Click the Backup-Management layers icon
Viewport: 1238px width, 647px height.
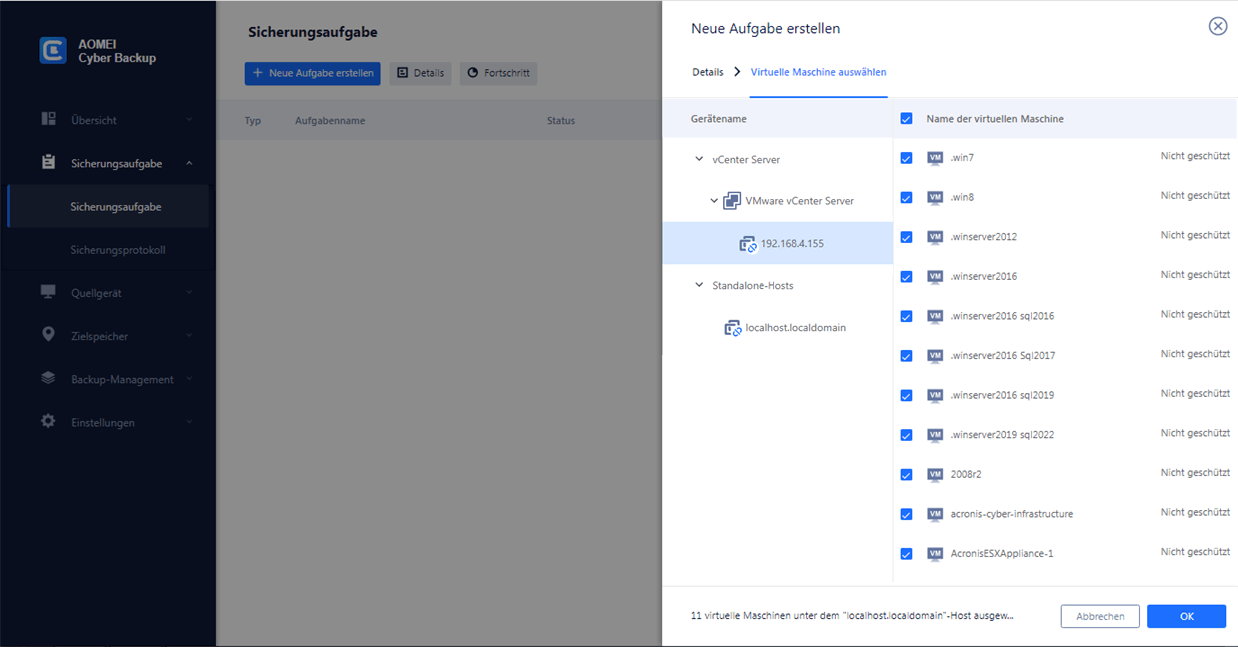pyautogui.click(x=48, y=378)
